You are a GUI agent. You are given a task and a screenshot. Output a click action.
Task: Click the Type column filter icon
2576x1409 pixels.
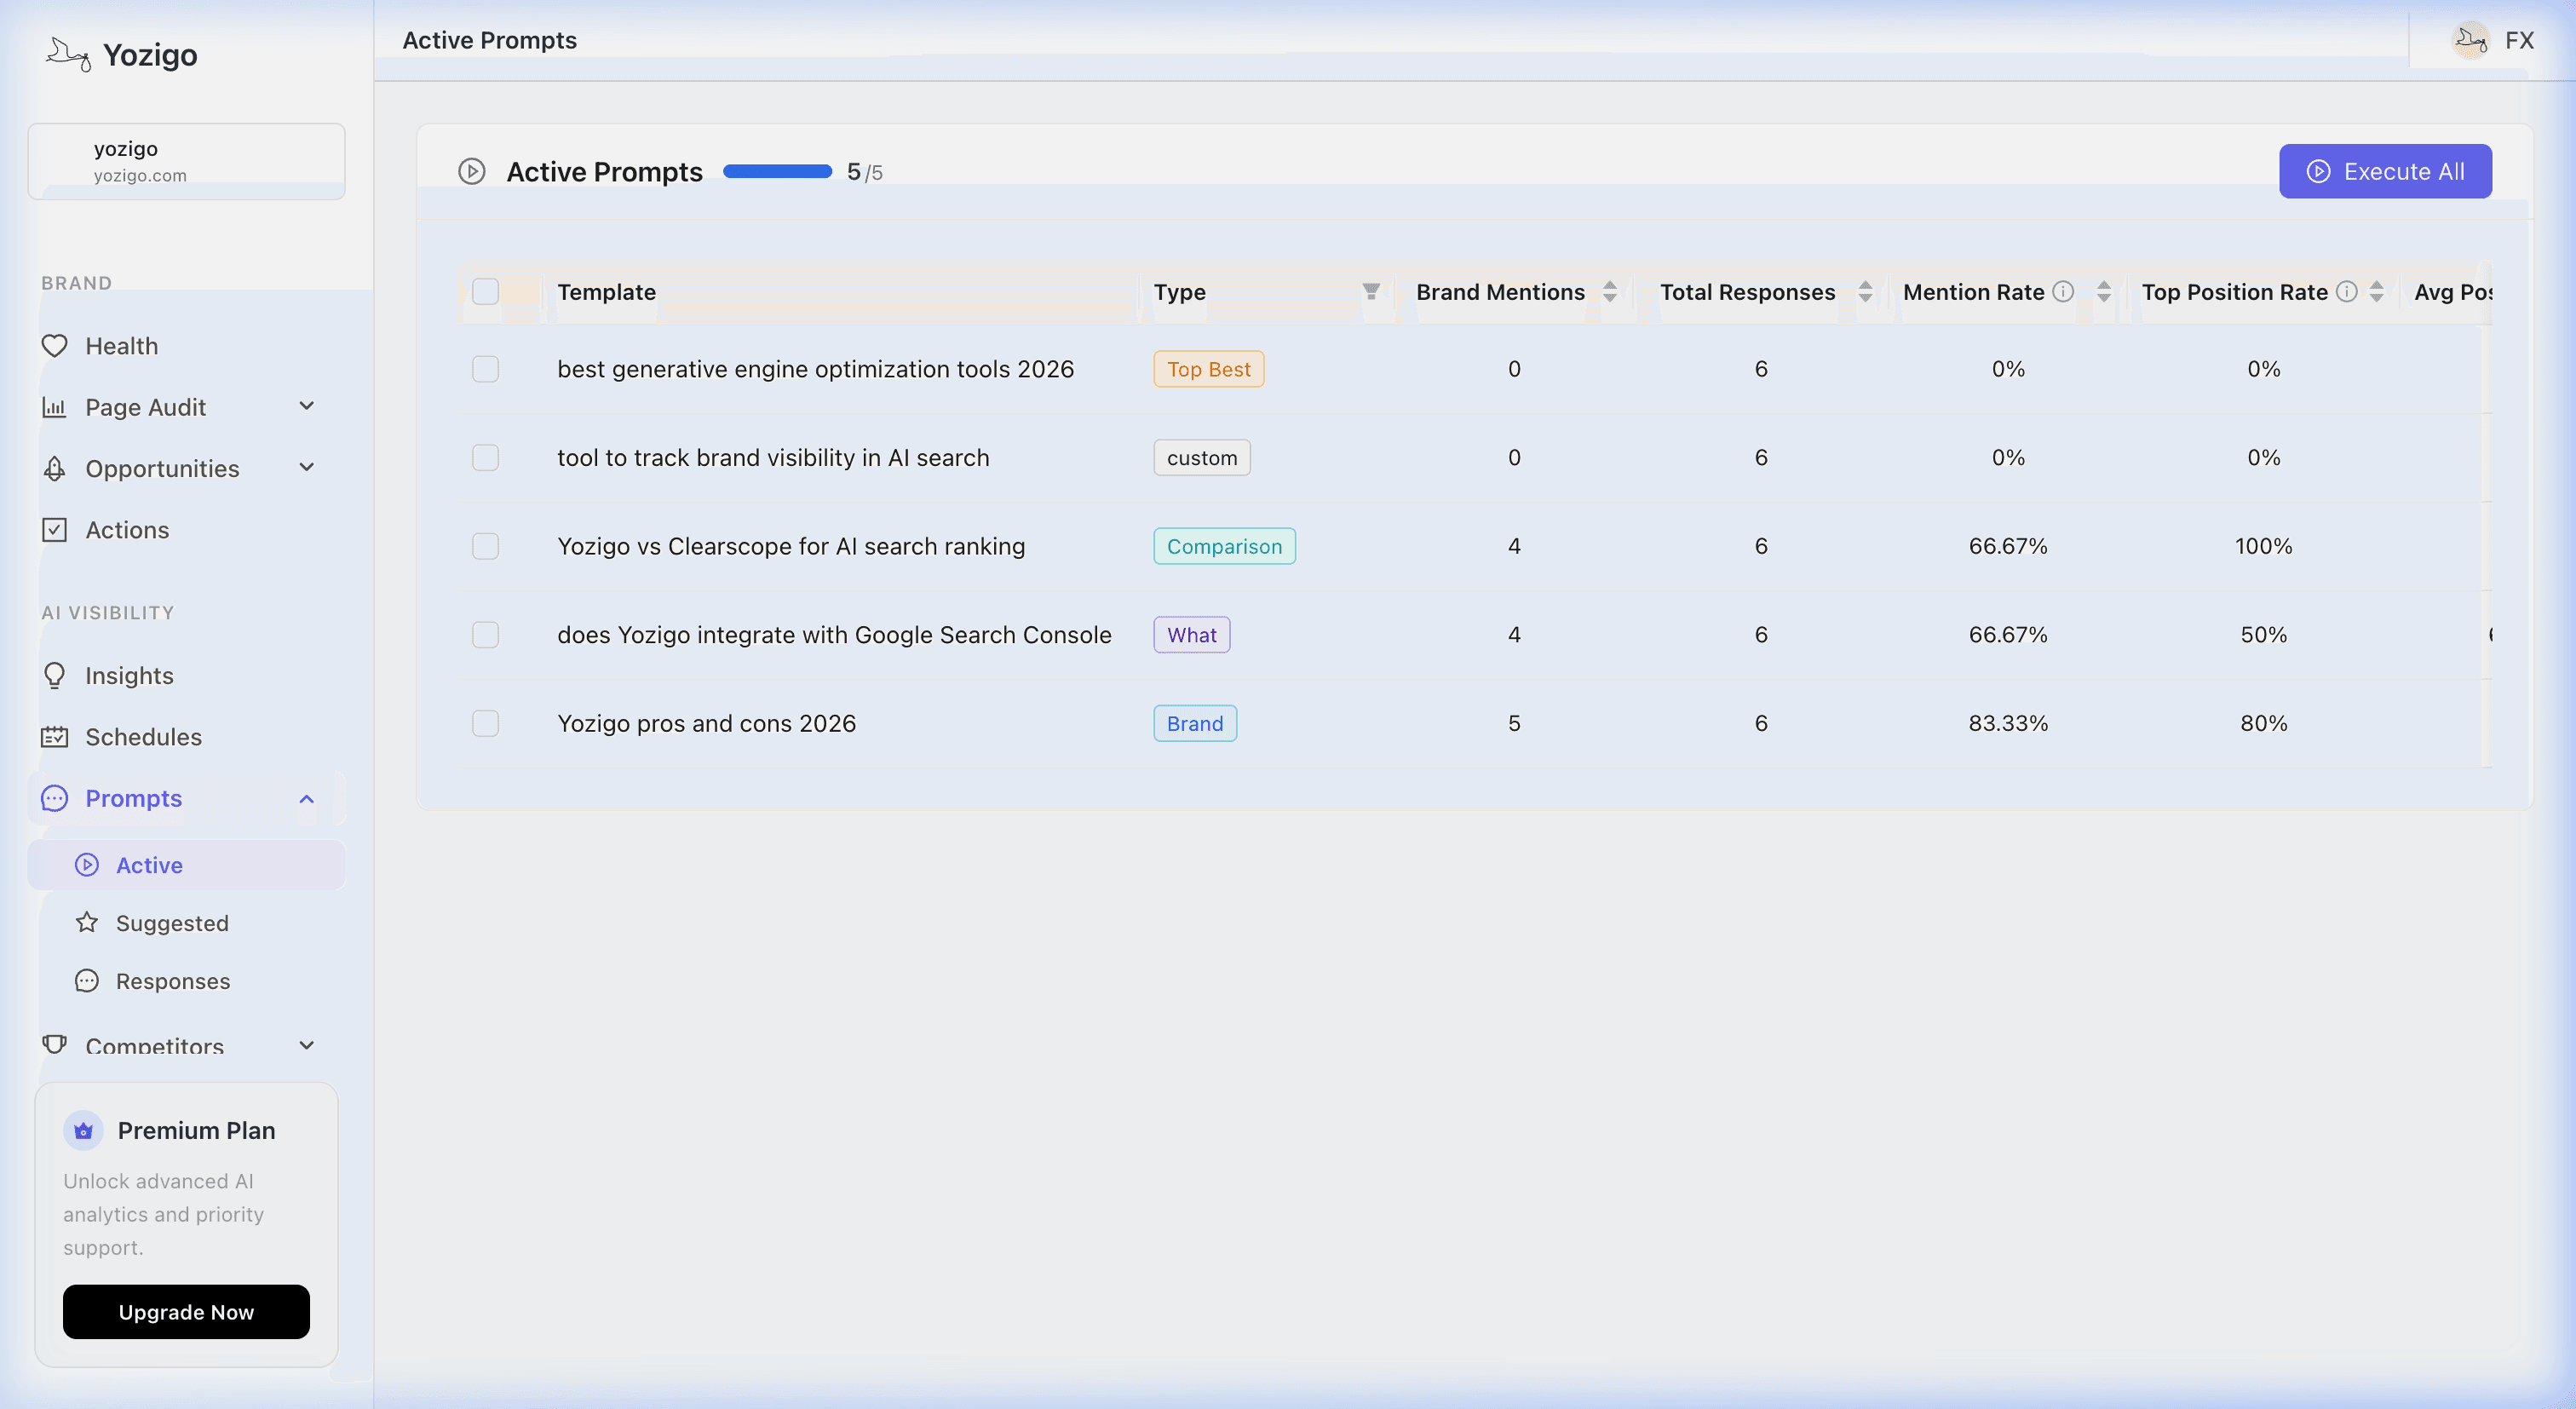1371,291
